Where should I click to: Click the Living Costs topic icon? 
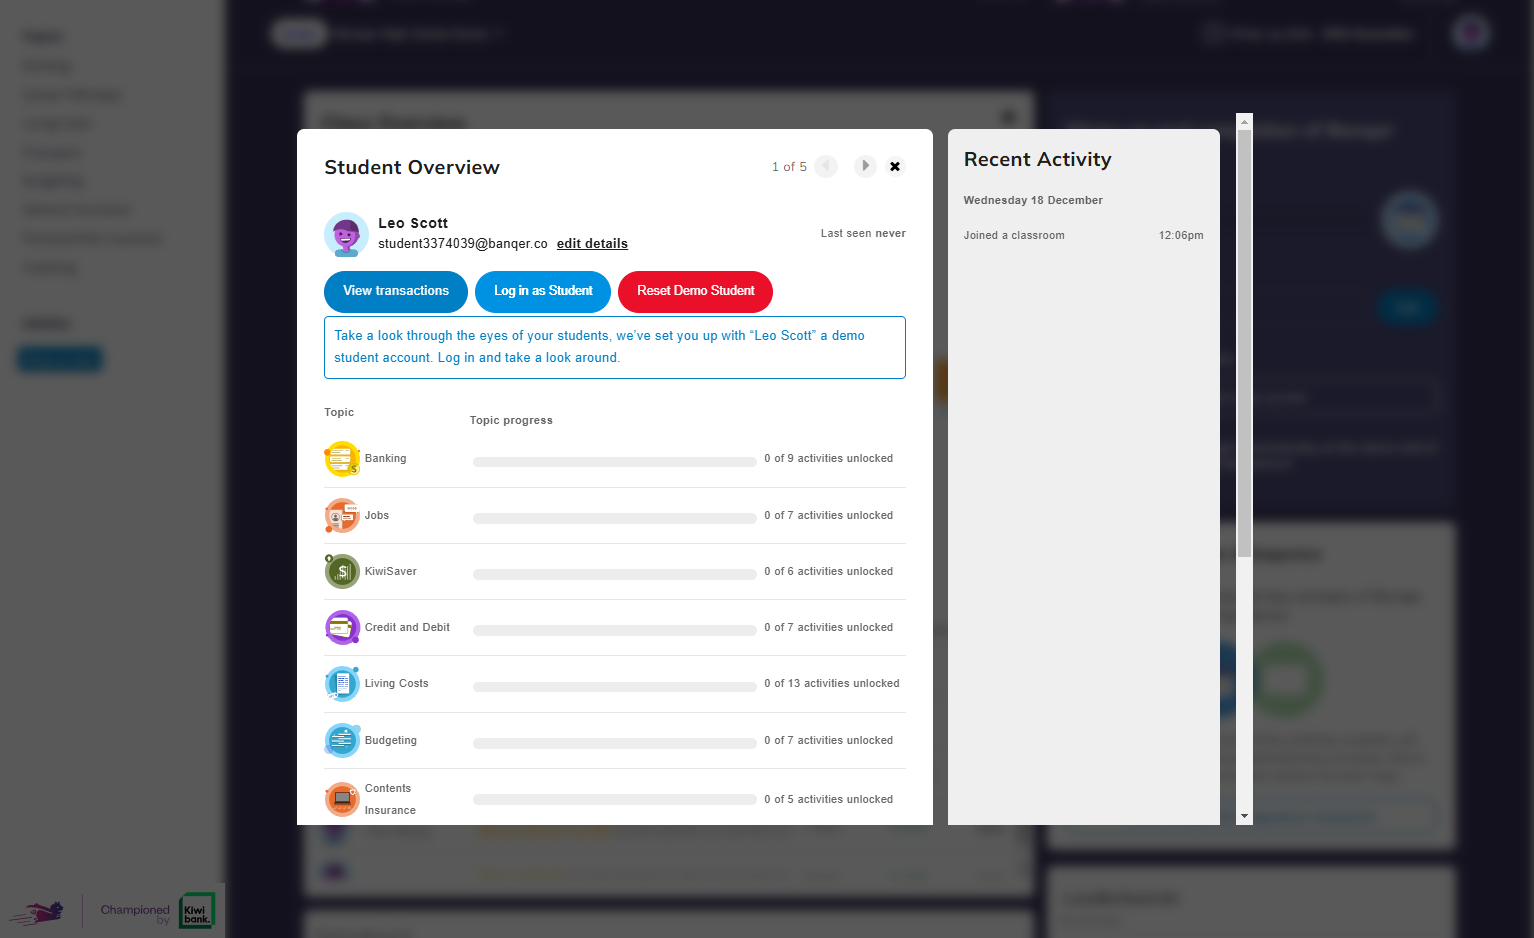click(x=342, y=684)
